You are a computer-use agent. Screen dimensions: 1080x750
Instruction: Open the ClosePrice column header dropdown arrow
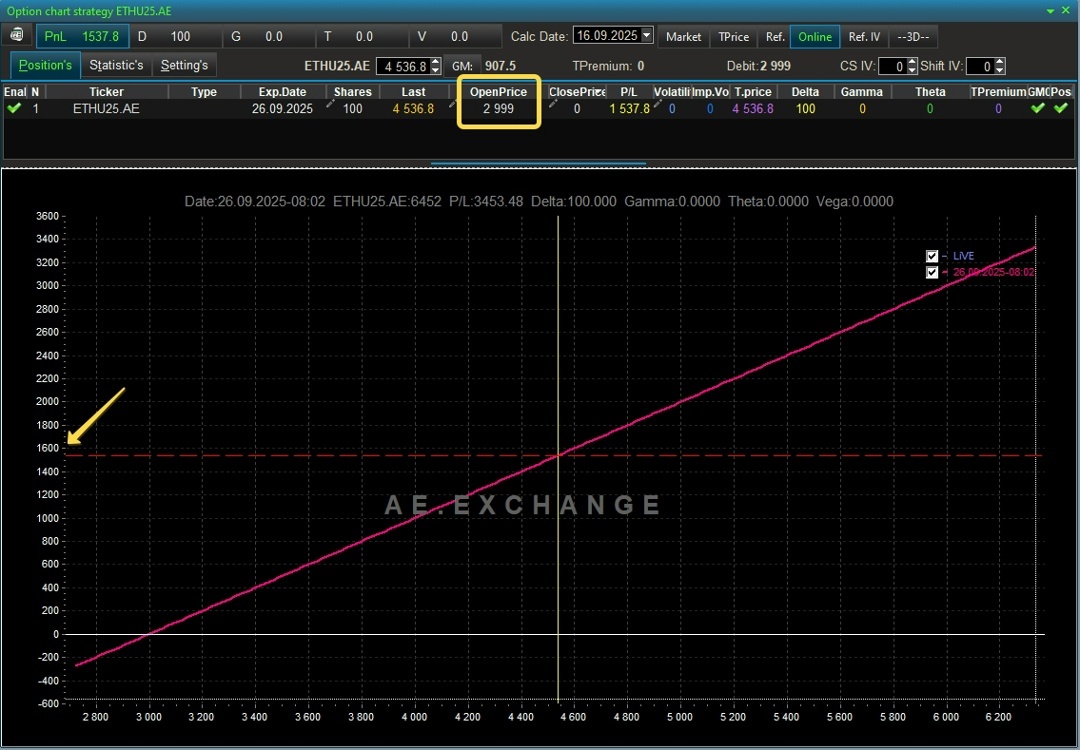[599, 92]
